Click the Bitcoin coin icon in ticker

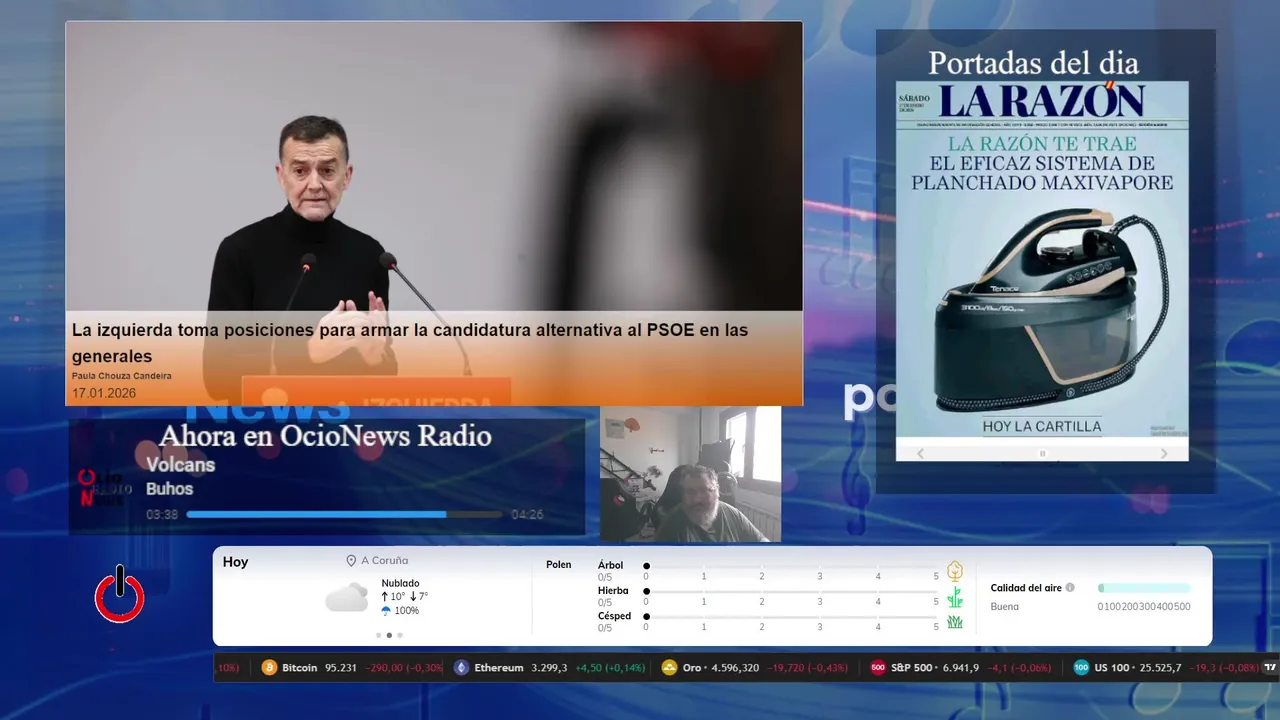point(269,668)
